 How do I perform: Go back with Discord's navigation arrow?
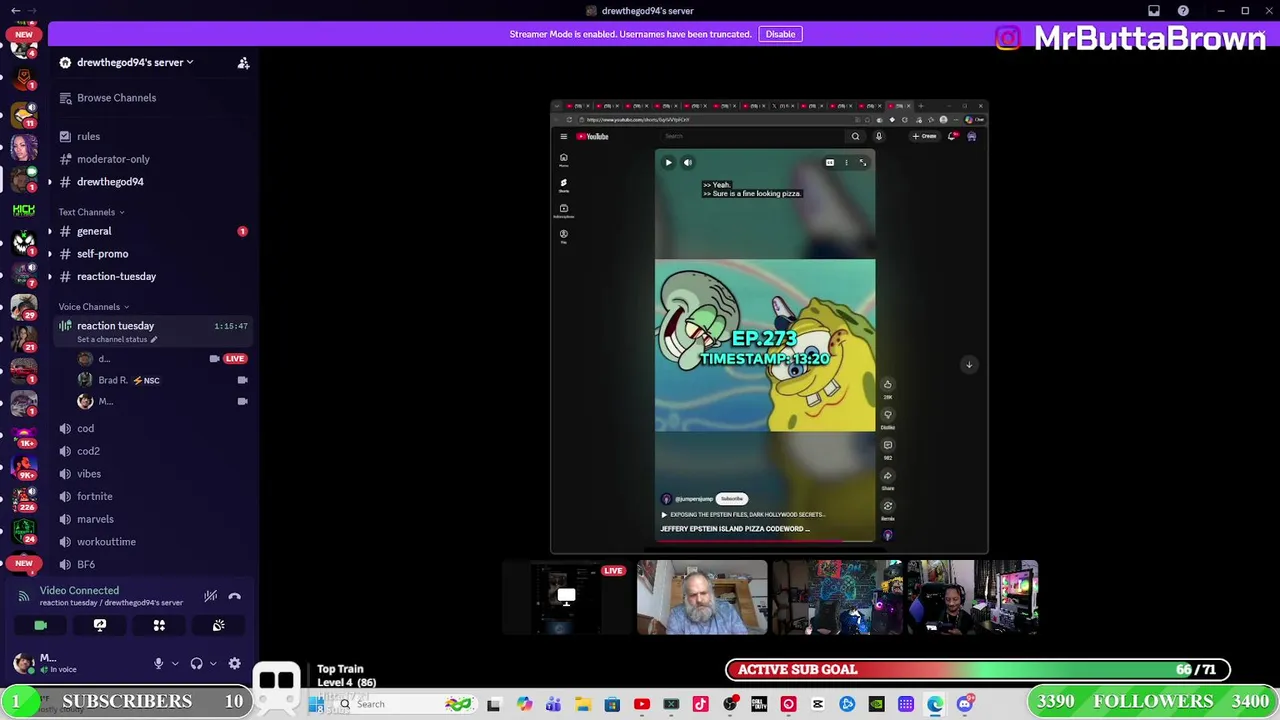15,11
